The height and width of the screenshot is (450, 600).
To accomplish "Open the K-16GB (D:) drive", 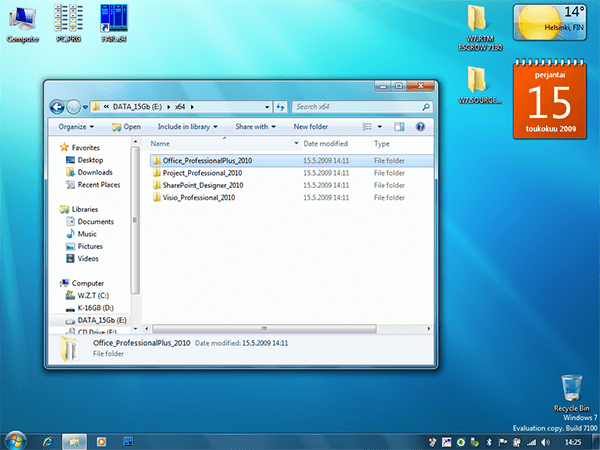I will [90, 308].
